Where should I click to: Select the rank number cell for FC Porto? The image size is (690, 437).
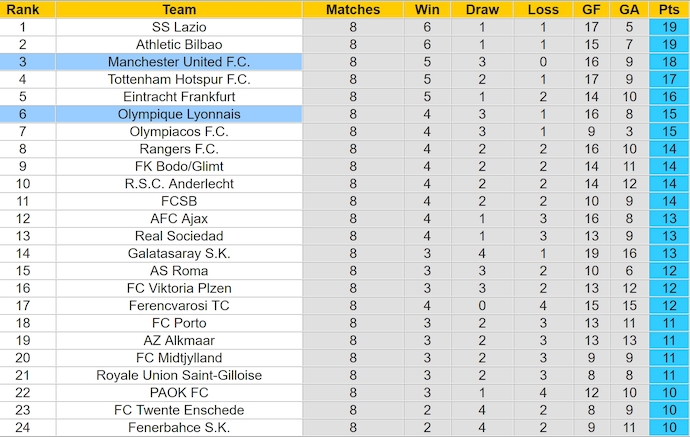(x=22, y=323)
